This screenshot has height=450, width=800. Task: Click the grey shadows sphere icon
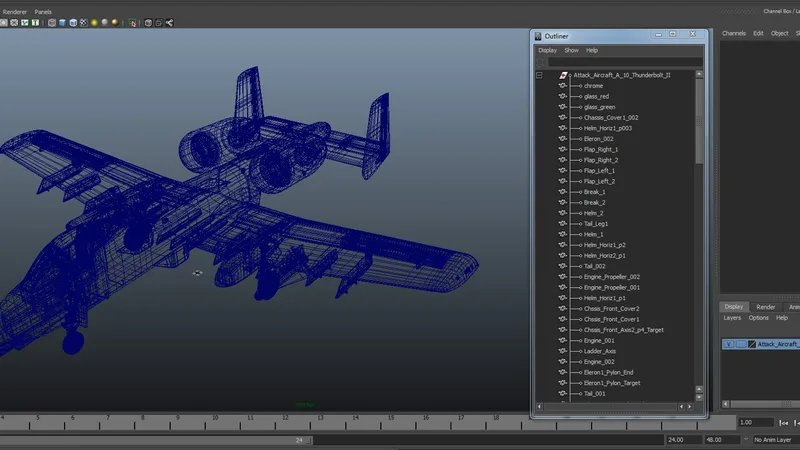[x=105, y=22]
